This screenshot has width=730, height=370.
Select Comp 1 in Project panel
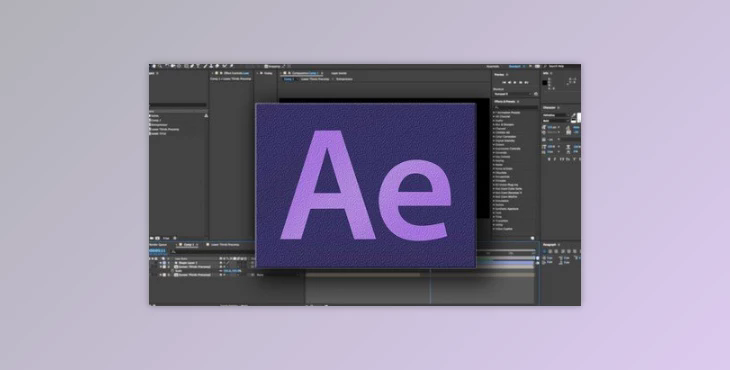[x=156, y=120]
